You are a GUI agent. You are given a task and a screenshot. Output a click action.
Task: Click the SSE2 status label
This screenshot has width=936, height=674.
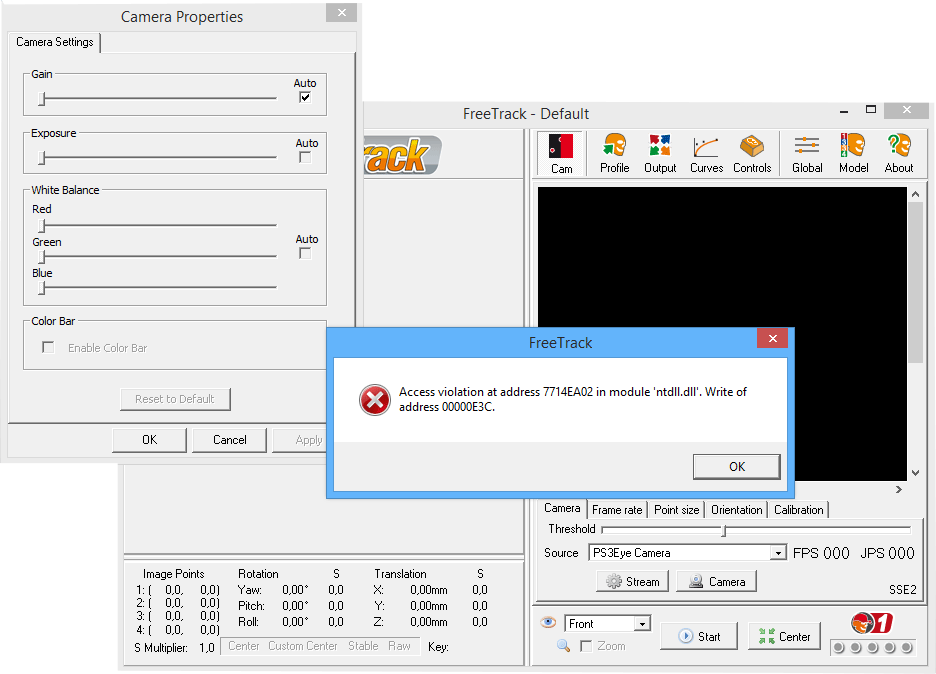pos(902,590)
